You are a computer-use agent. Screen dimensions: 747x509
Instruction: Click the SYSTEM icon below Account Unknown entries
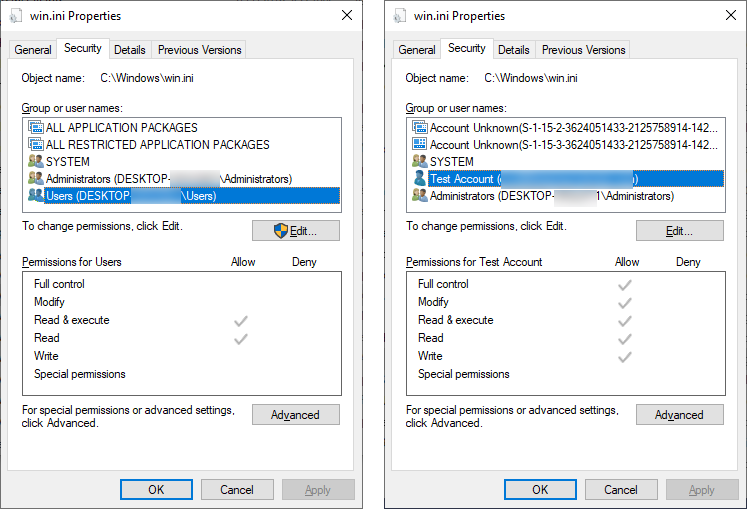(420, 162)
